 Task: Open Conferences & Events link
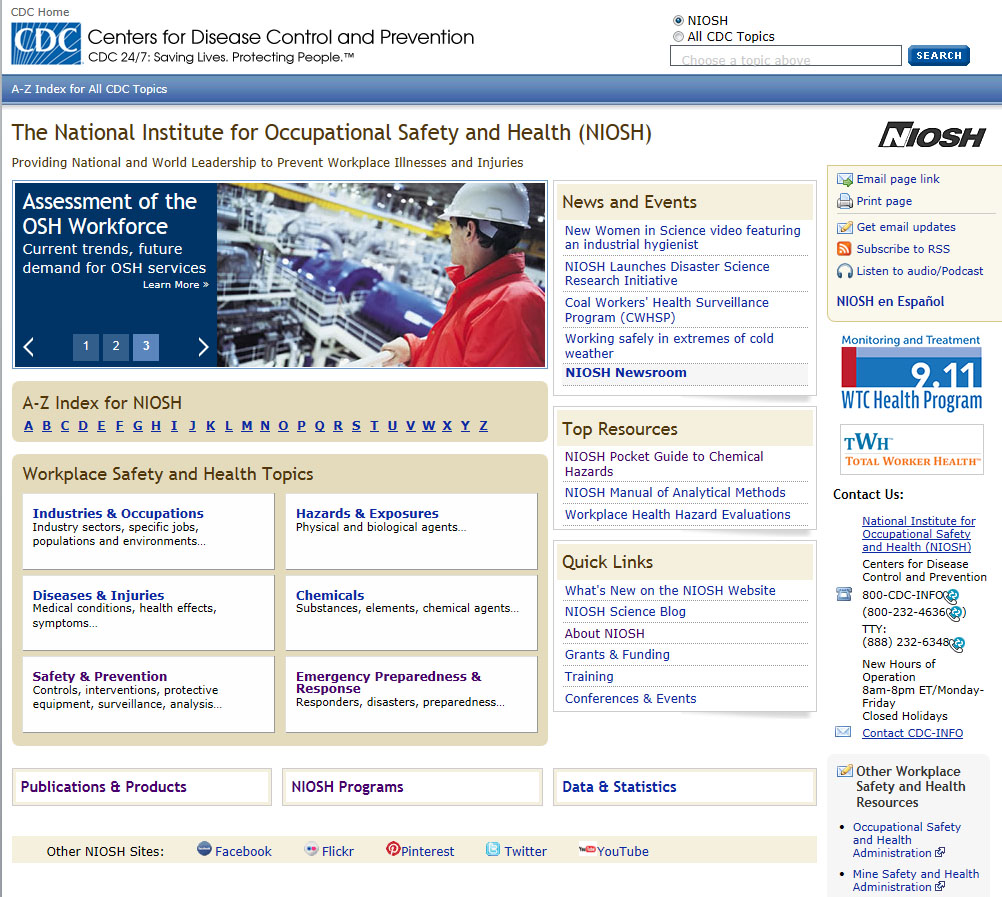pos(630,698)
